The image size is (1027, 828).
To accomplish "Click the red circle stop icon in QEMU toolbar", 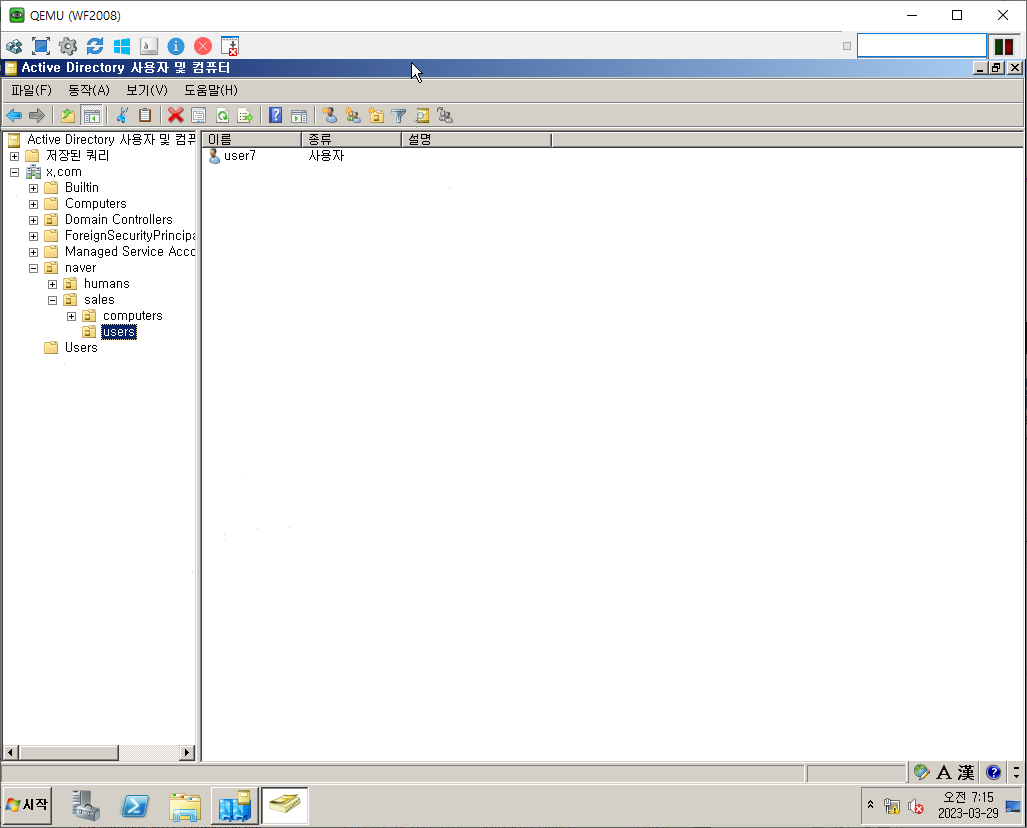I will tap(203, 47).
